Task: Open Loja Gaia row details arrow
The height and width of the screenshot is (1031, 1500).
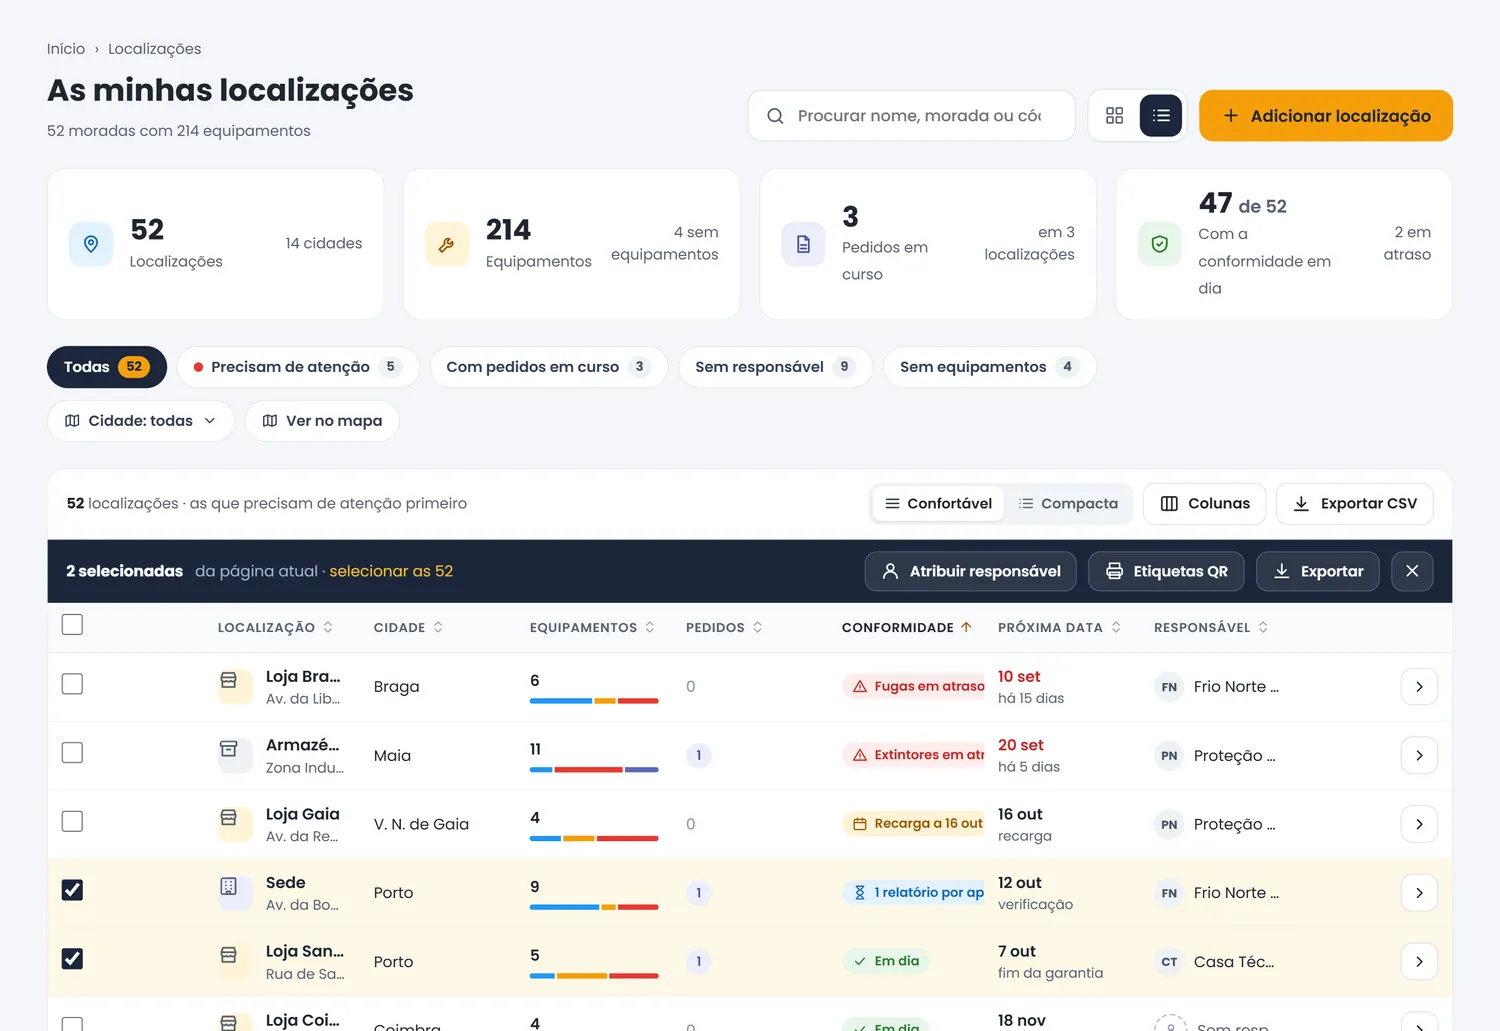Action: 1419,824
